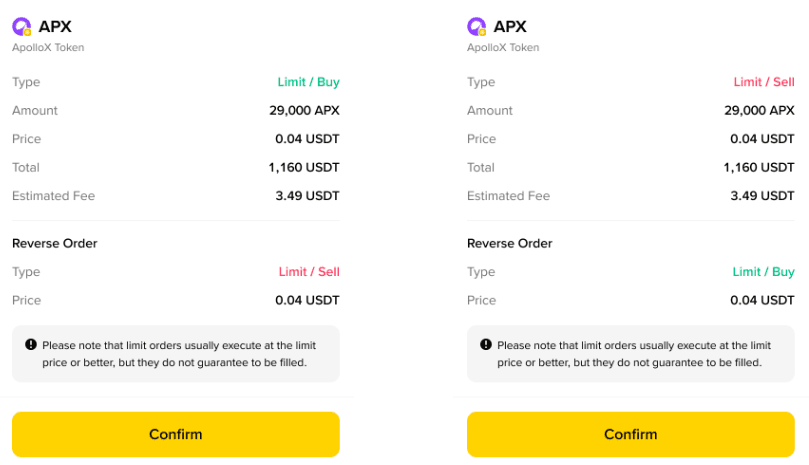Click the left Reverse Order heading

(x=55, y=244)
